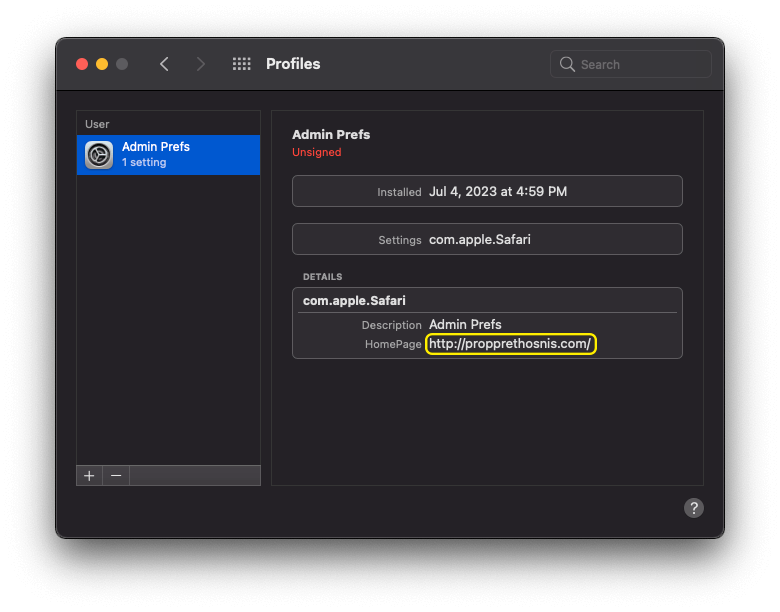
Task: Show all preferences via the grid icon
Action: click(x=241, y=64)
